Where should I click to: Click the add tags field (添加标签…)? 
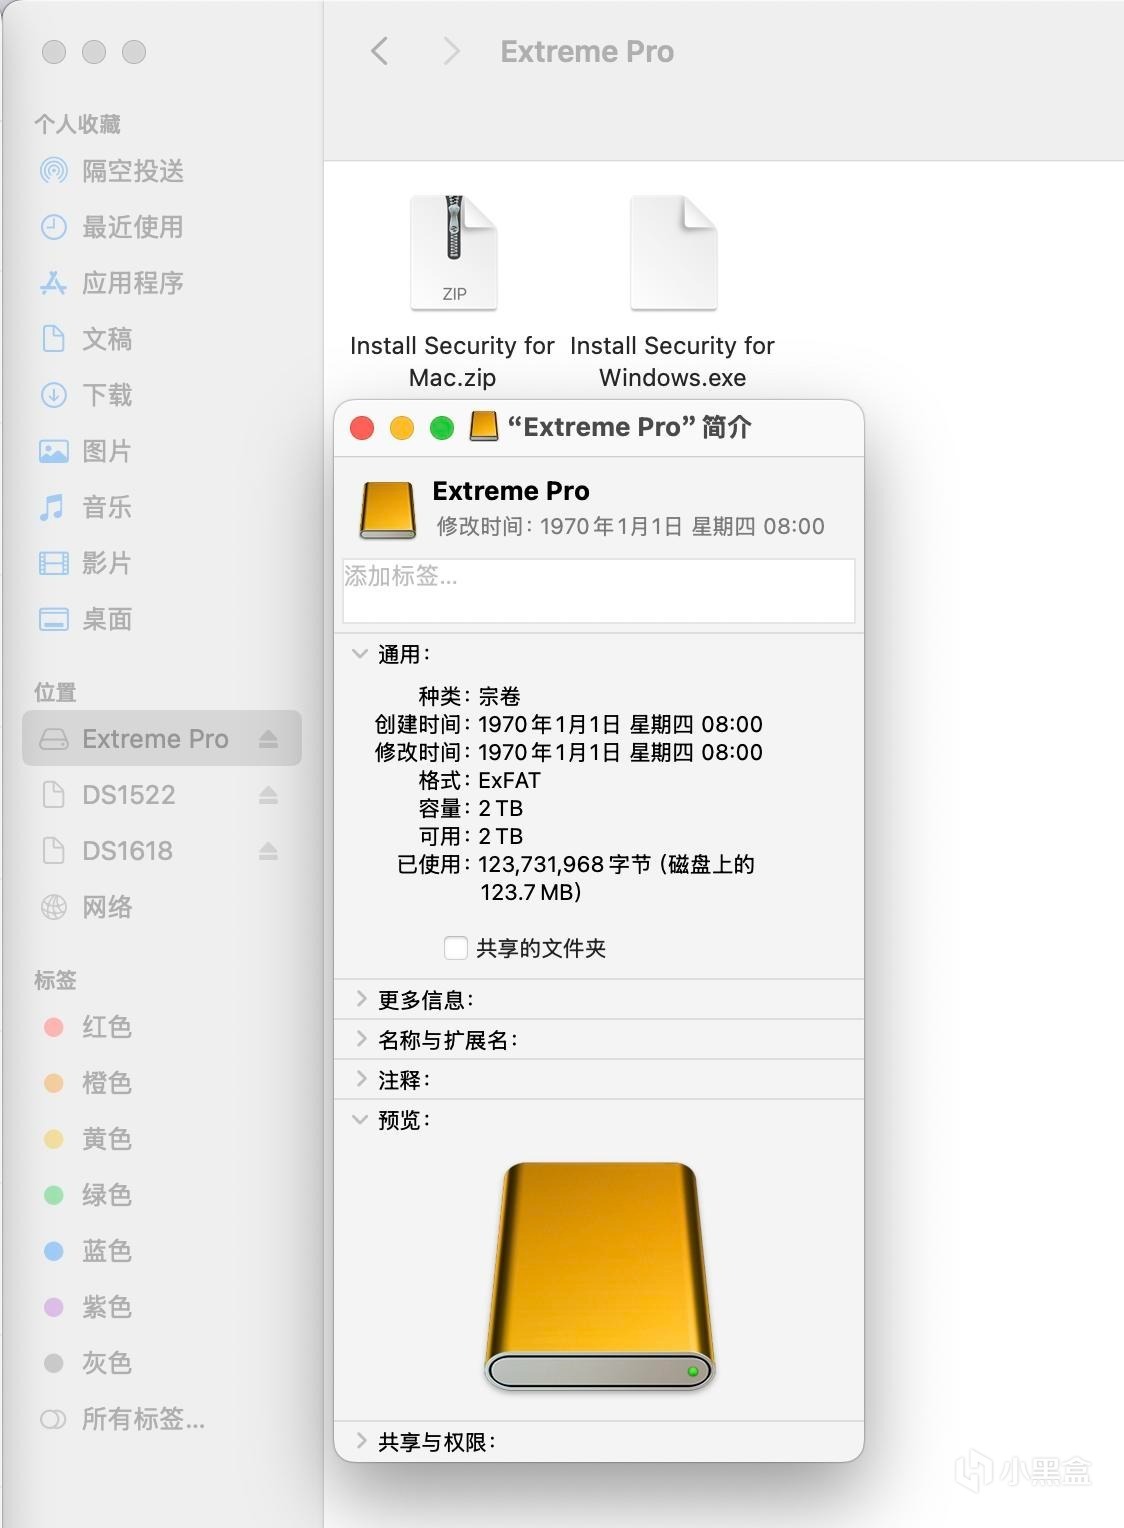(599, 590)
